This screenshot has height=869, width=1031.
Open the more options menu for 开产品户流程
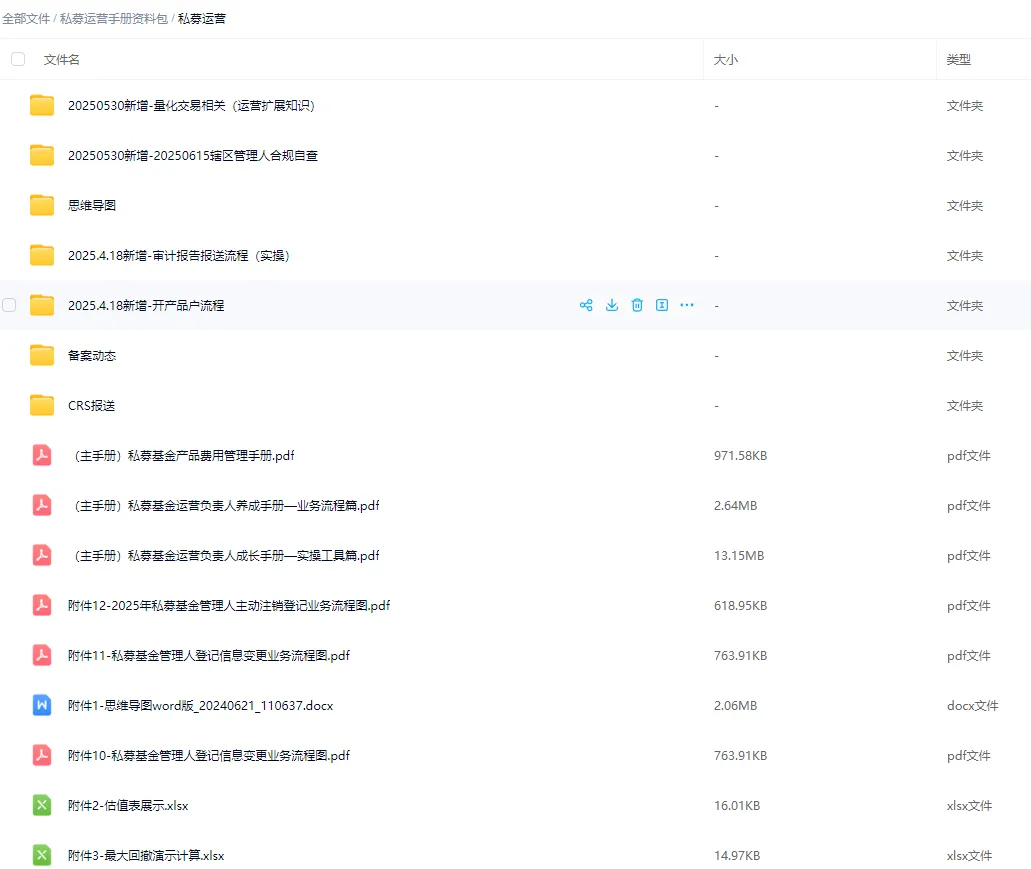pyautogui.click(x=687, y=305)
